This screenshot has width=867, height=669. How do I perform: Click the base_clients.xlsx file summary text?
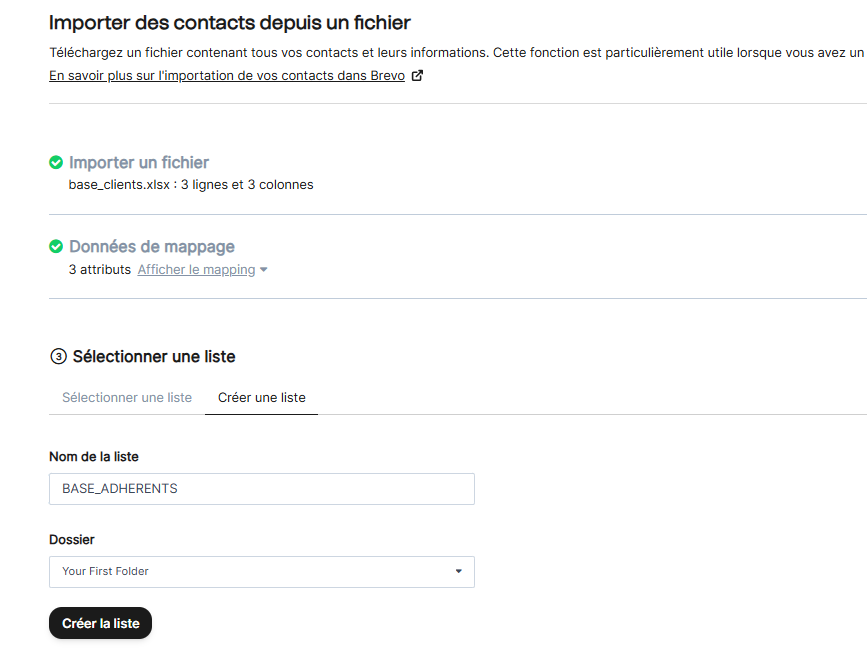(x=191, y=185)
